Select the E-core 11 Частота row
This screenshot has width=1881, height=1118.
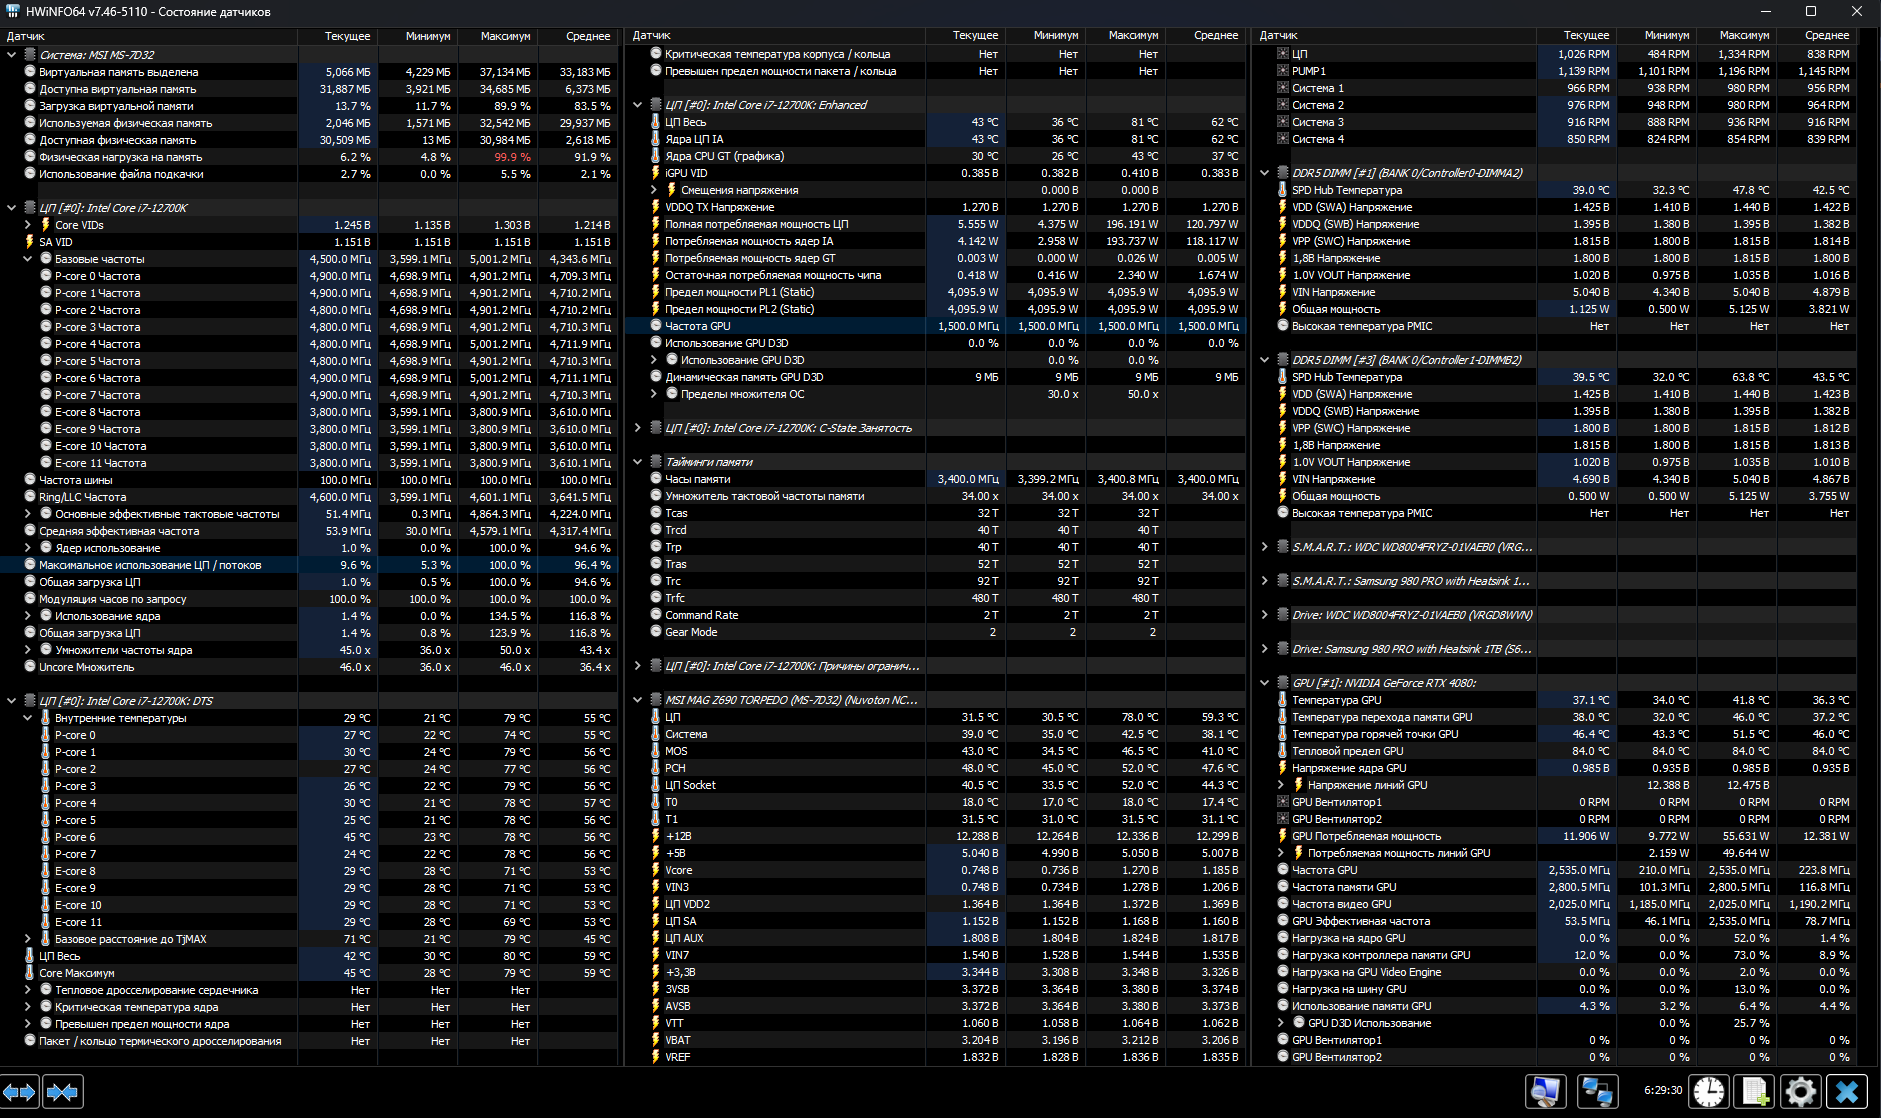(309, 463)
